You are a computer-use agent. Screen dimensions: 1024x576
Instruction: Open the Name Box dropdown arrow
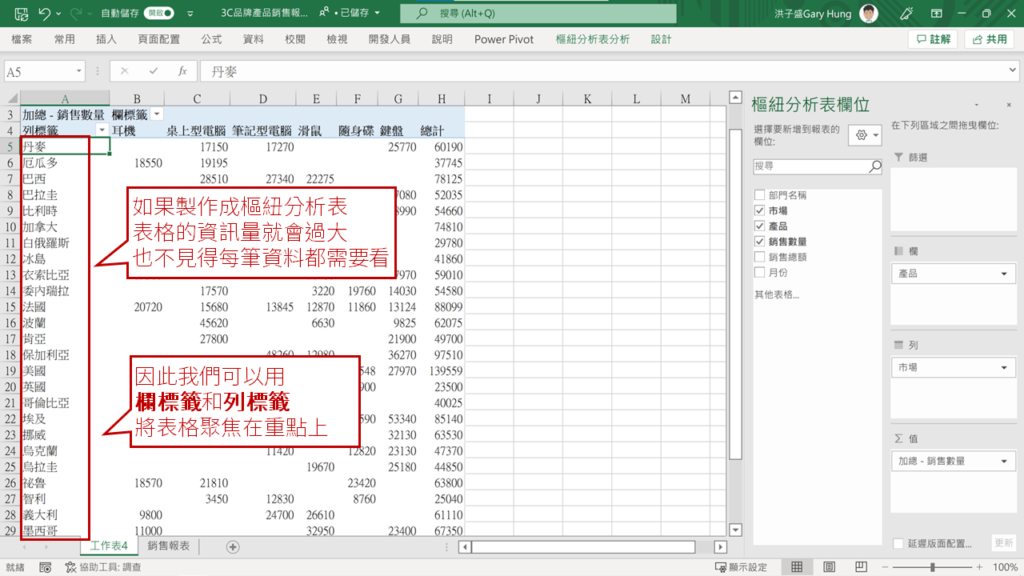click(78, 71)
